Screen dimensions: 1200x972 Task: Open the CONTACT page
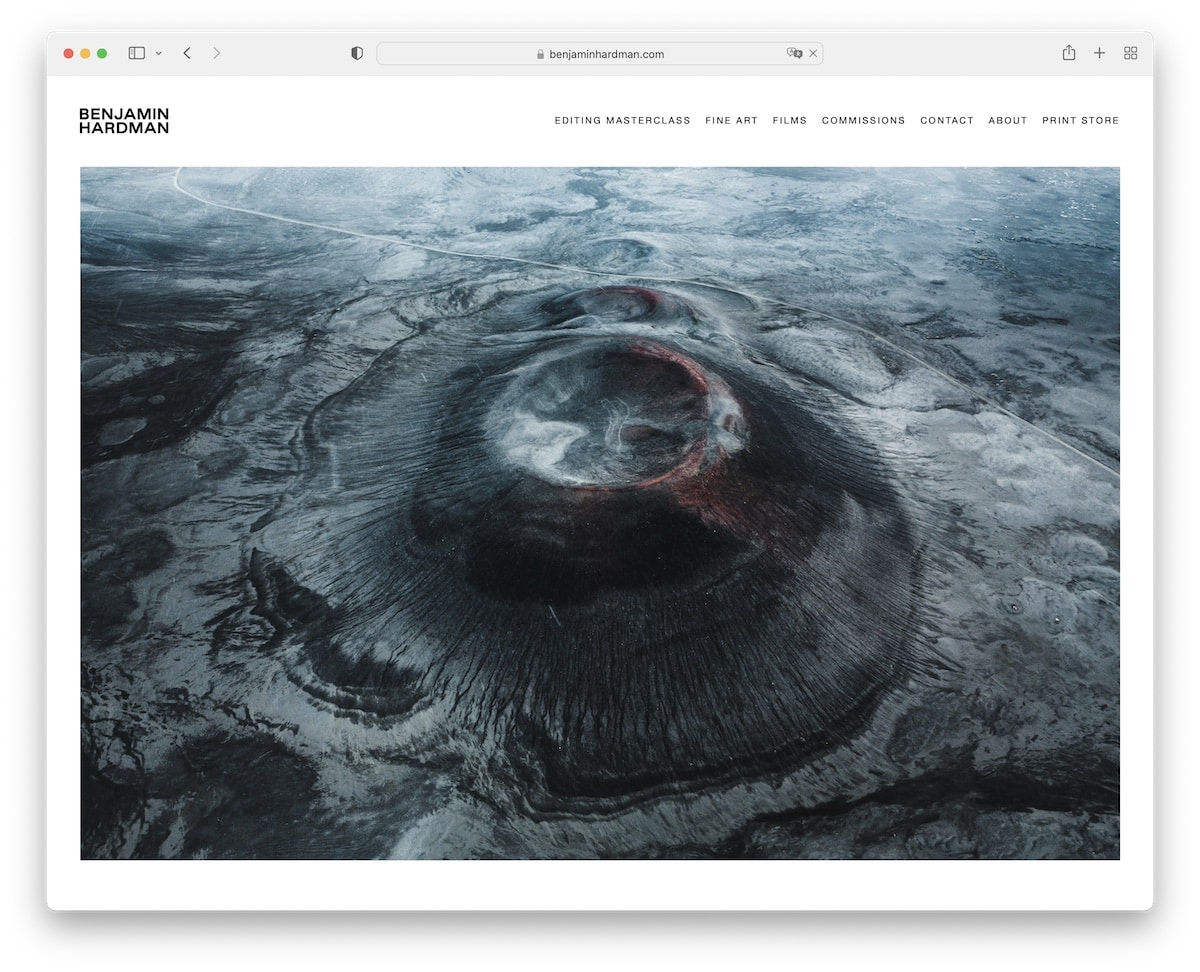(x=946, y=120)
